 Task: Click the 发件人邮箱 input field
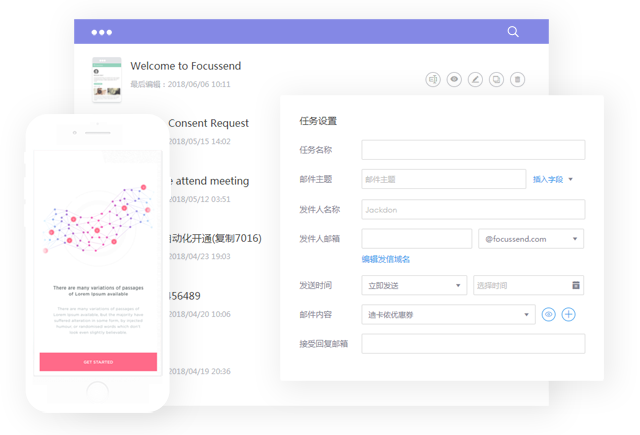point(417,239)
